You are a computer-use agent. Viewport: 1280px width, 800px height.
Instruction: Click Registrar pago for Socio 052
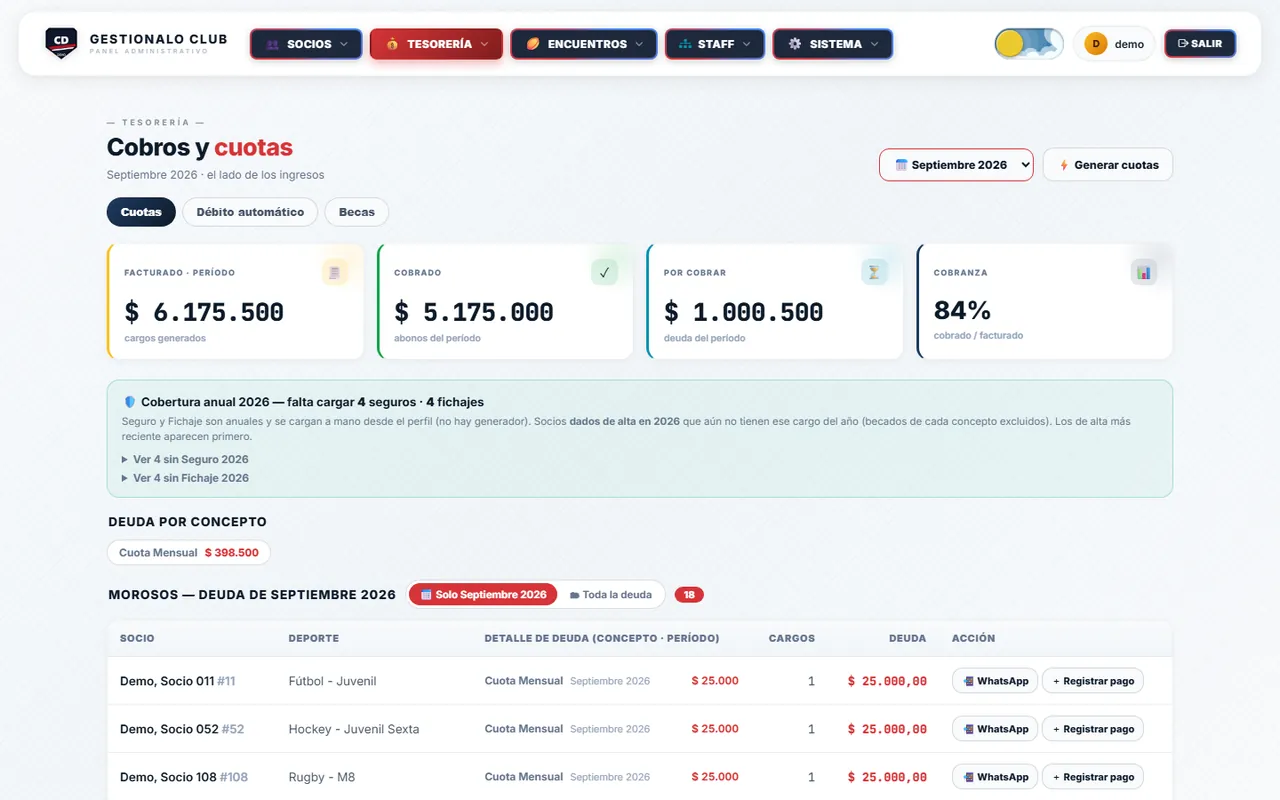(1093, 729)
